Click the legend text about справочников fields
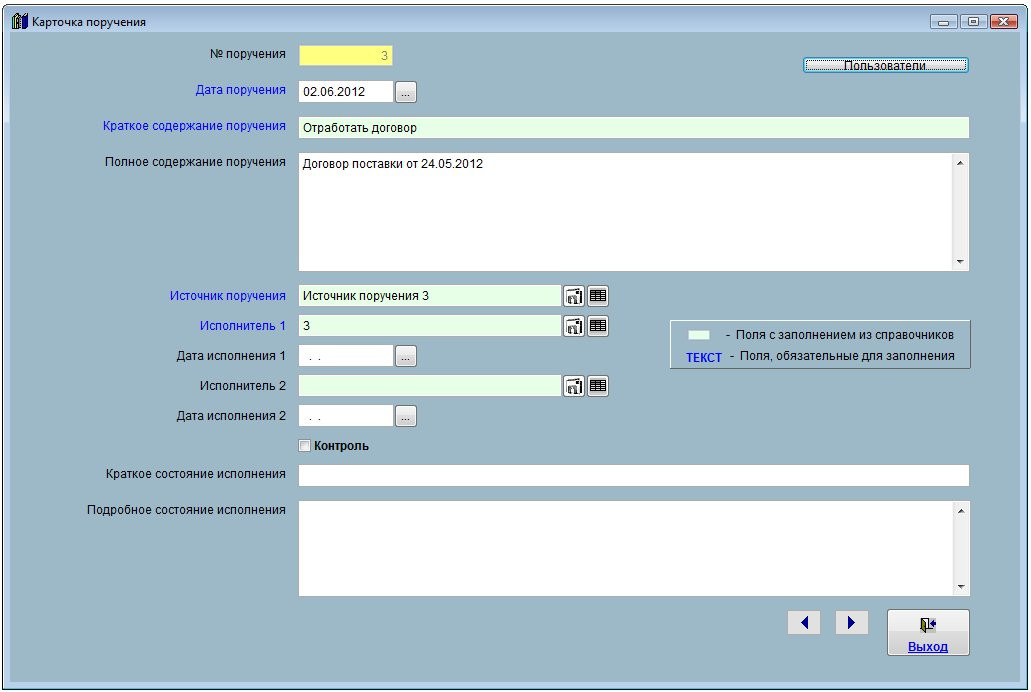1031x692 pixels. coord(844,335)
